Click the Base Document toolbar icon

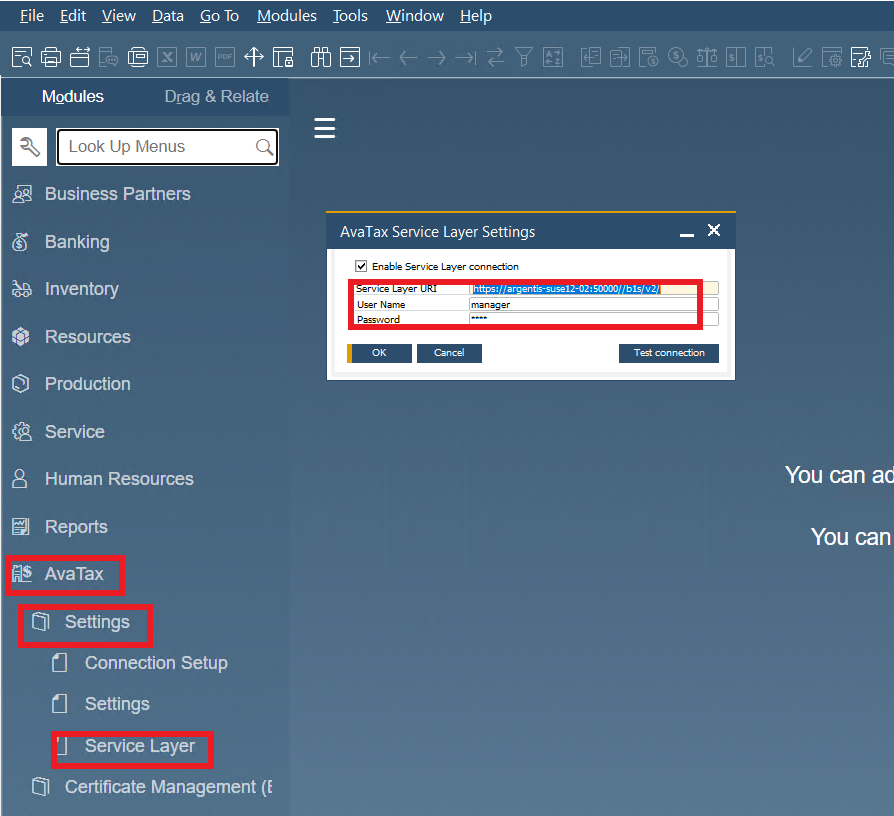[591, 58]
